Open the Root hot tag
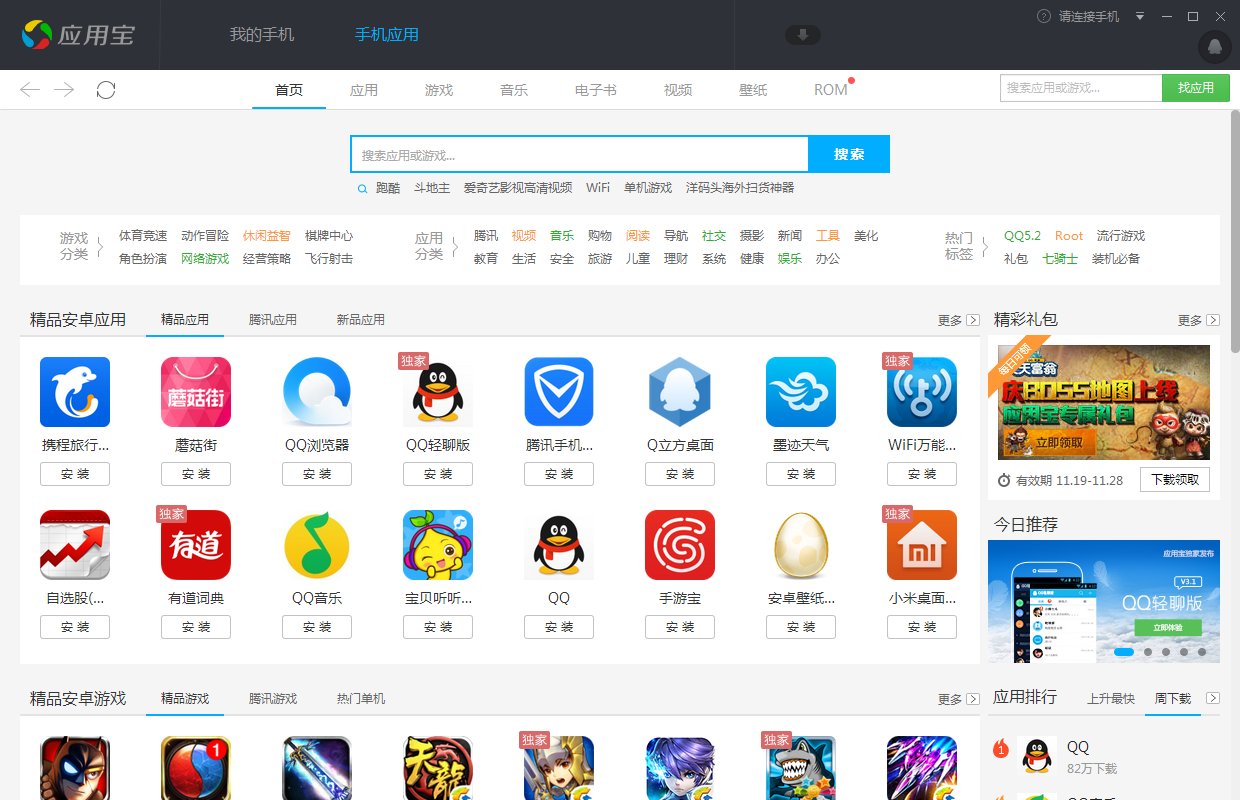This screenshot has width=1240, height=800. [1069, 236]
